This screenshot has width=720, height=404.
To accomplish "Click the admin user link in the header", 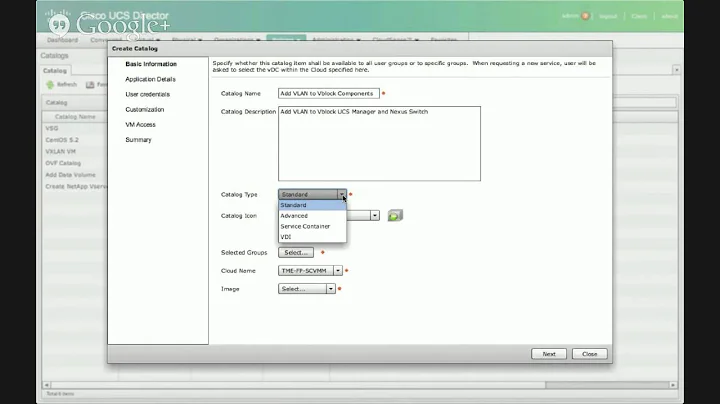I will pos(570,16).
